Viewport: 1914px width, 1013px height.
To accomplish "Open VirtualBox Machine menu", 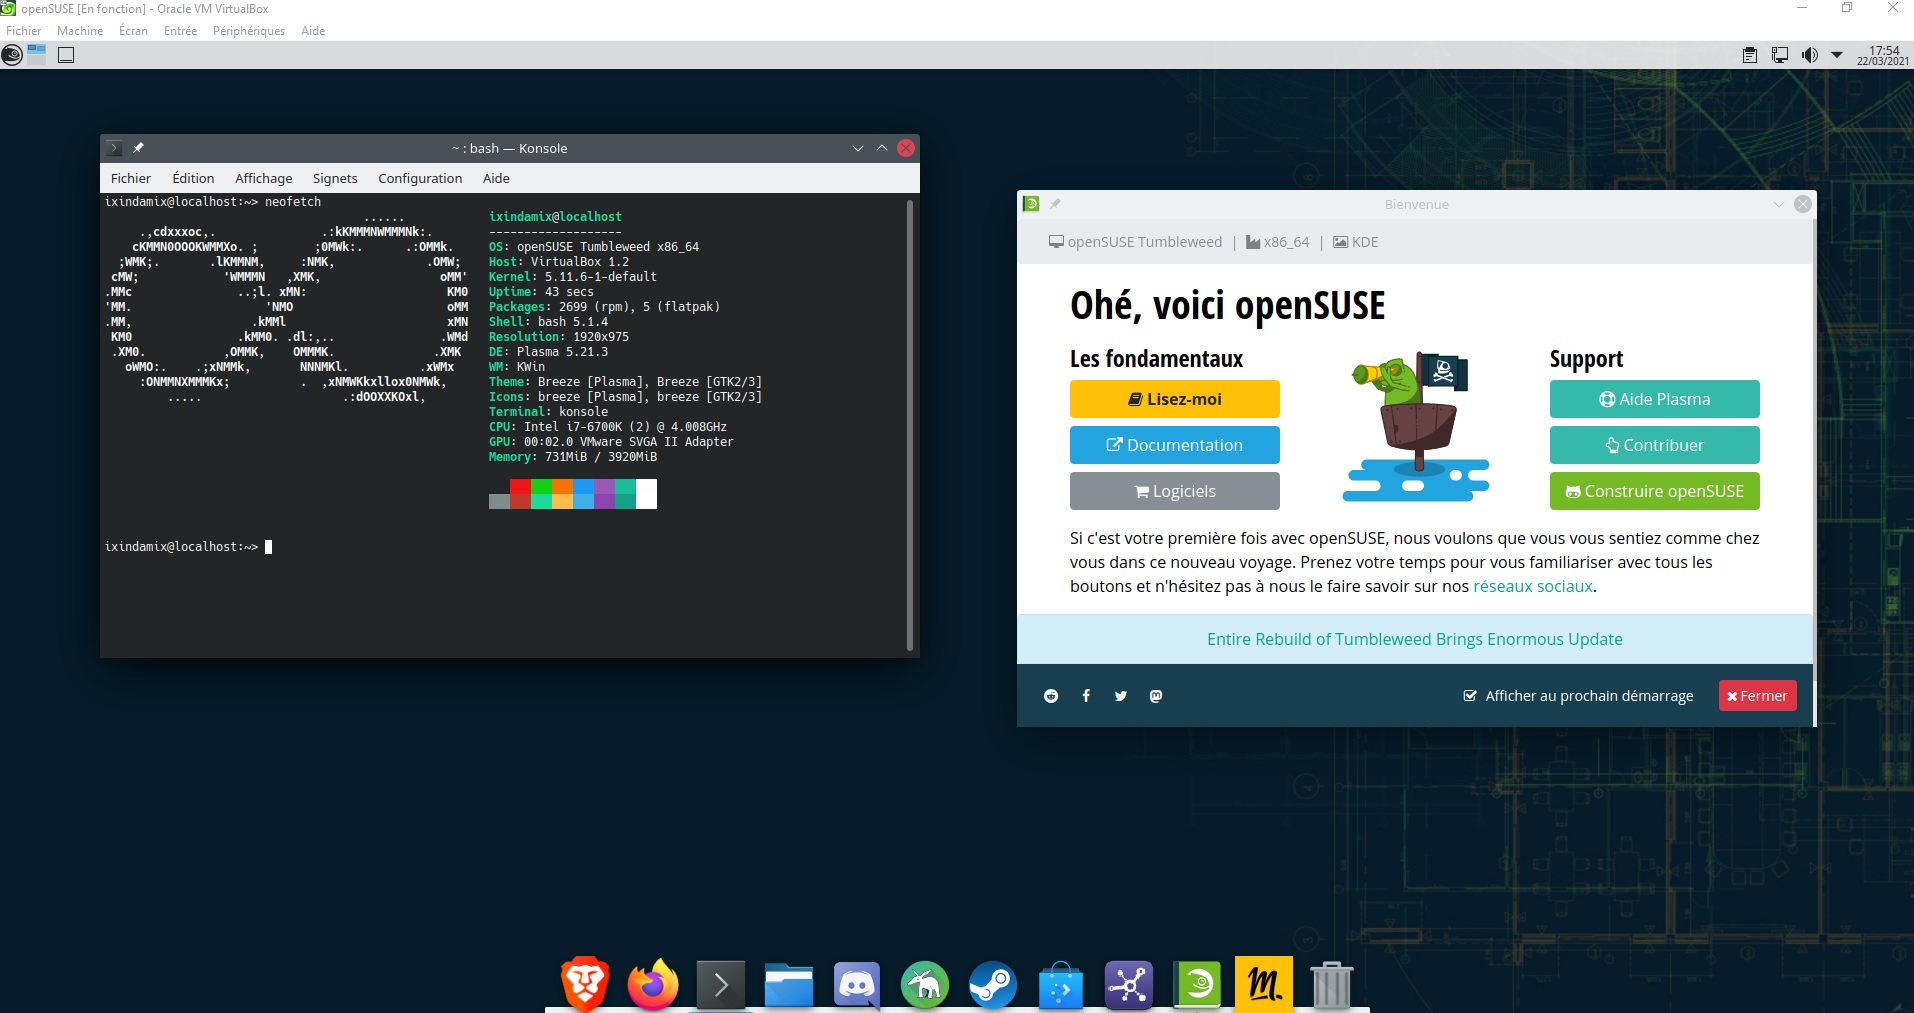I will (80, 31).
